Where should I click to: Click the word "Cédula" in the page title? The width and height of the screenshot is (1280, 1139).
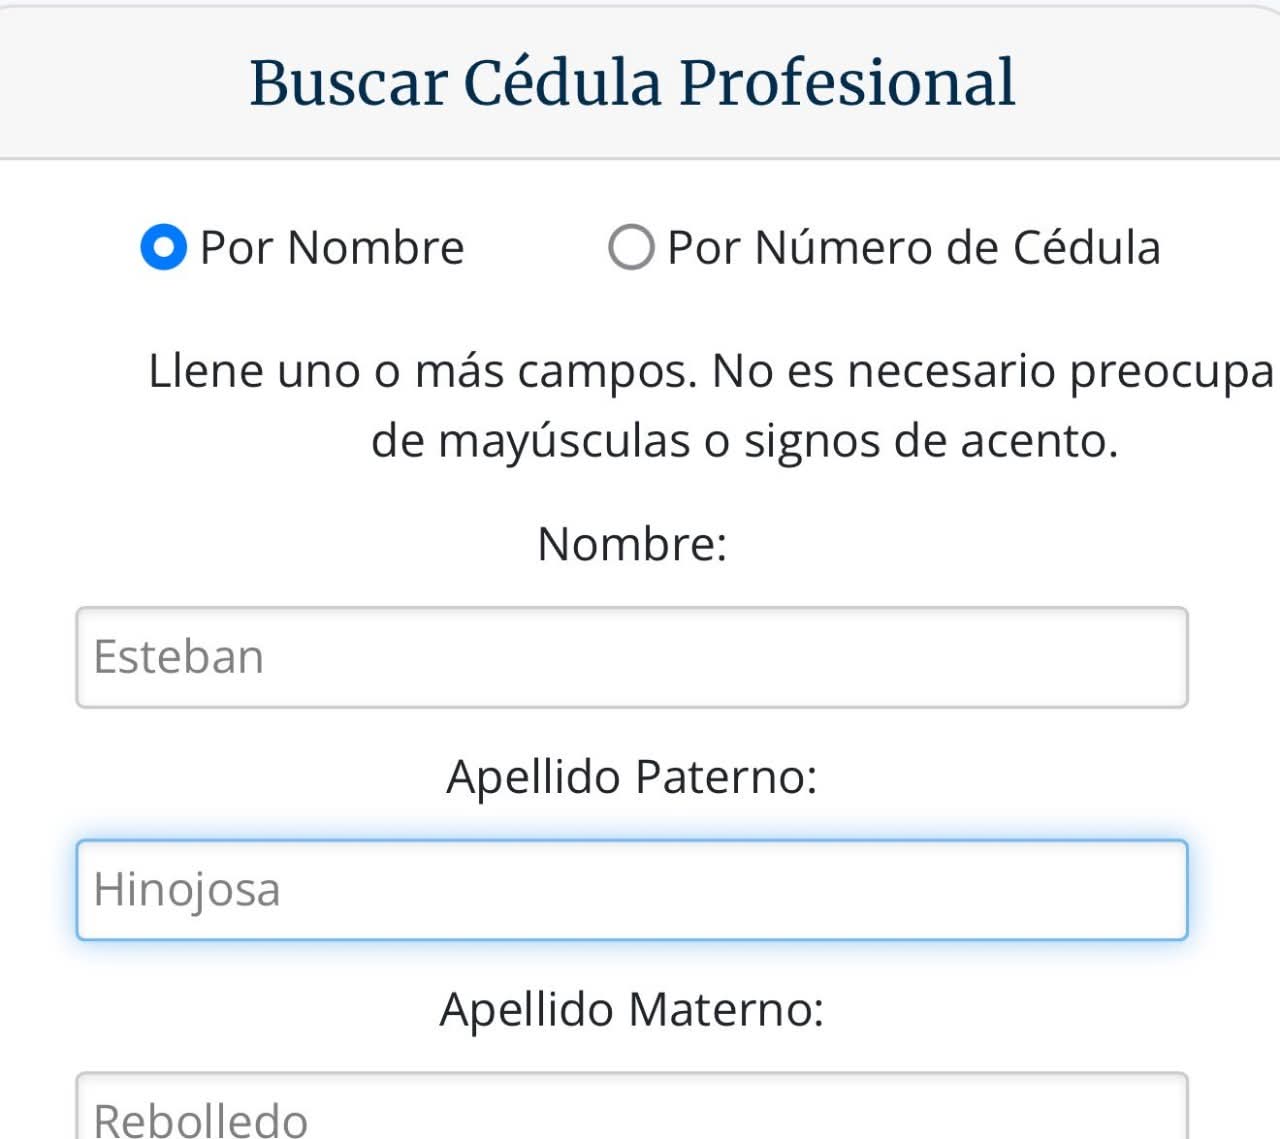562,82
